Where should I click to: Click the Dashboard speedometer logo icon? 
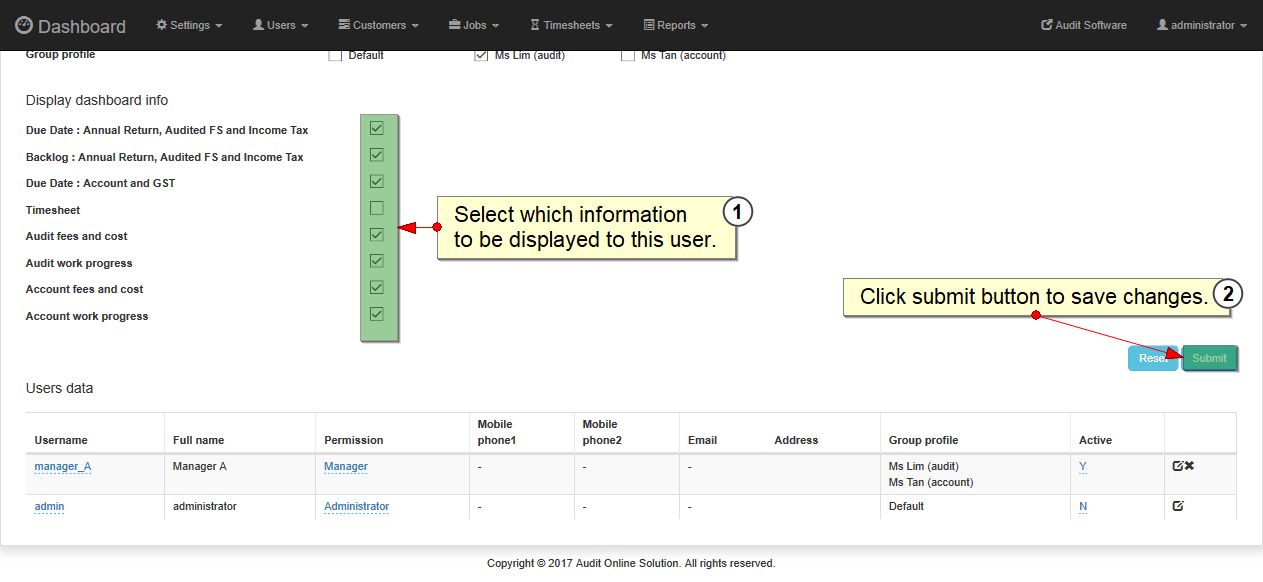click(24, 26)
